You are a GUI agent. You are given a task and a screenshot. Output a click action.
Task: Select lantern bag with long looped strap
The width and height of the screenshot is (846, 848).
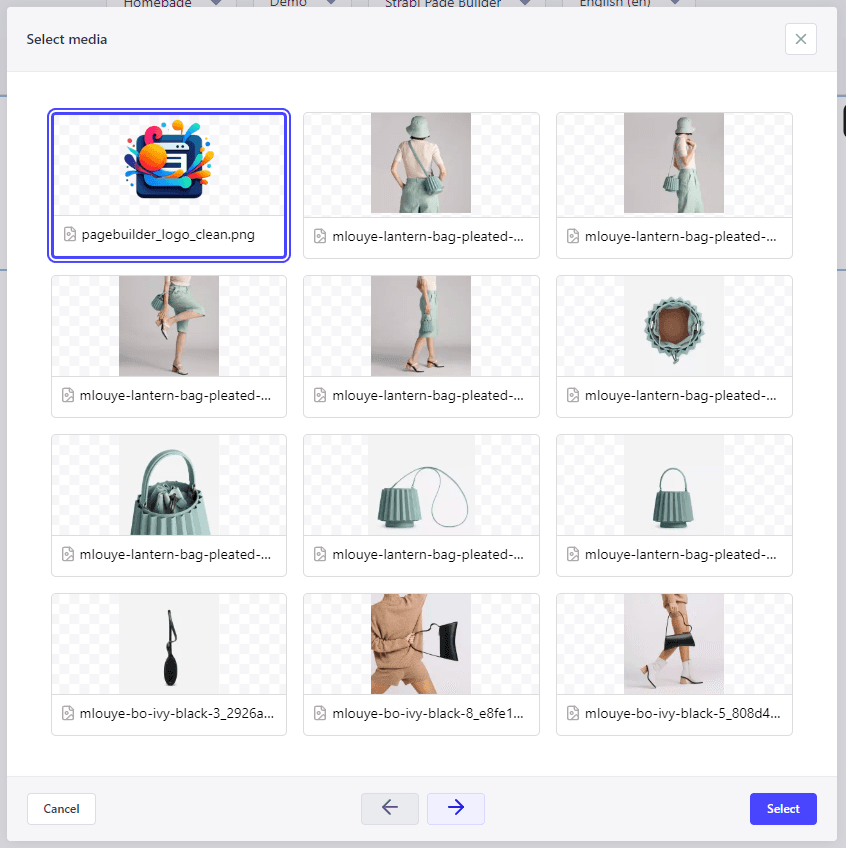(421, 485)
